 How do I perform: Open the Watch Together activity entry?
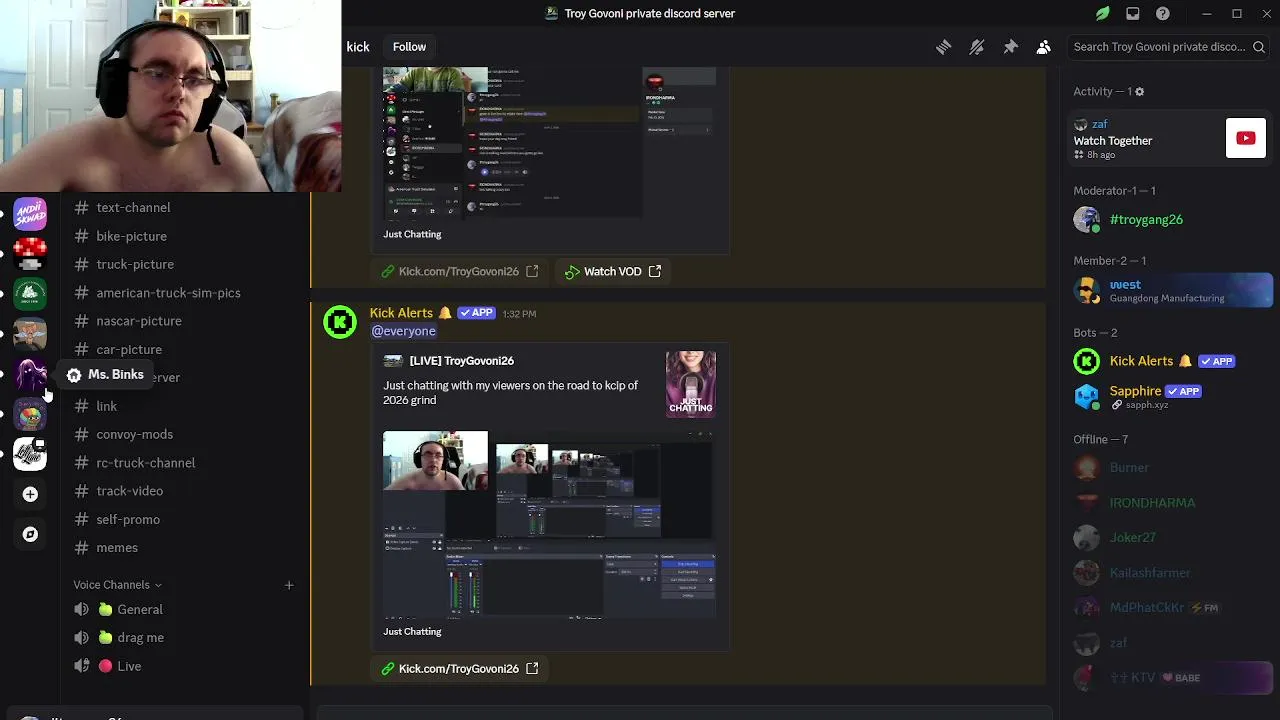coord(1169,138)
